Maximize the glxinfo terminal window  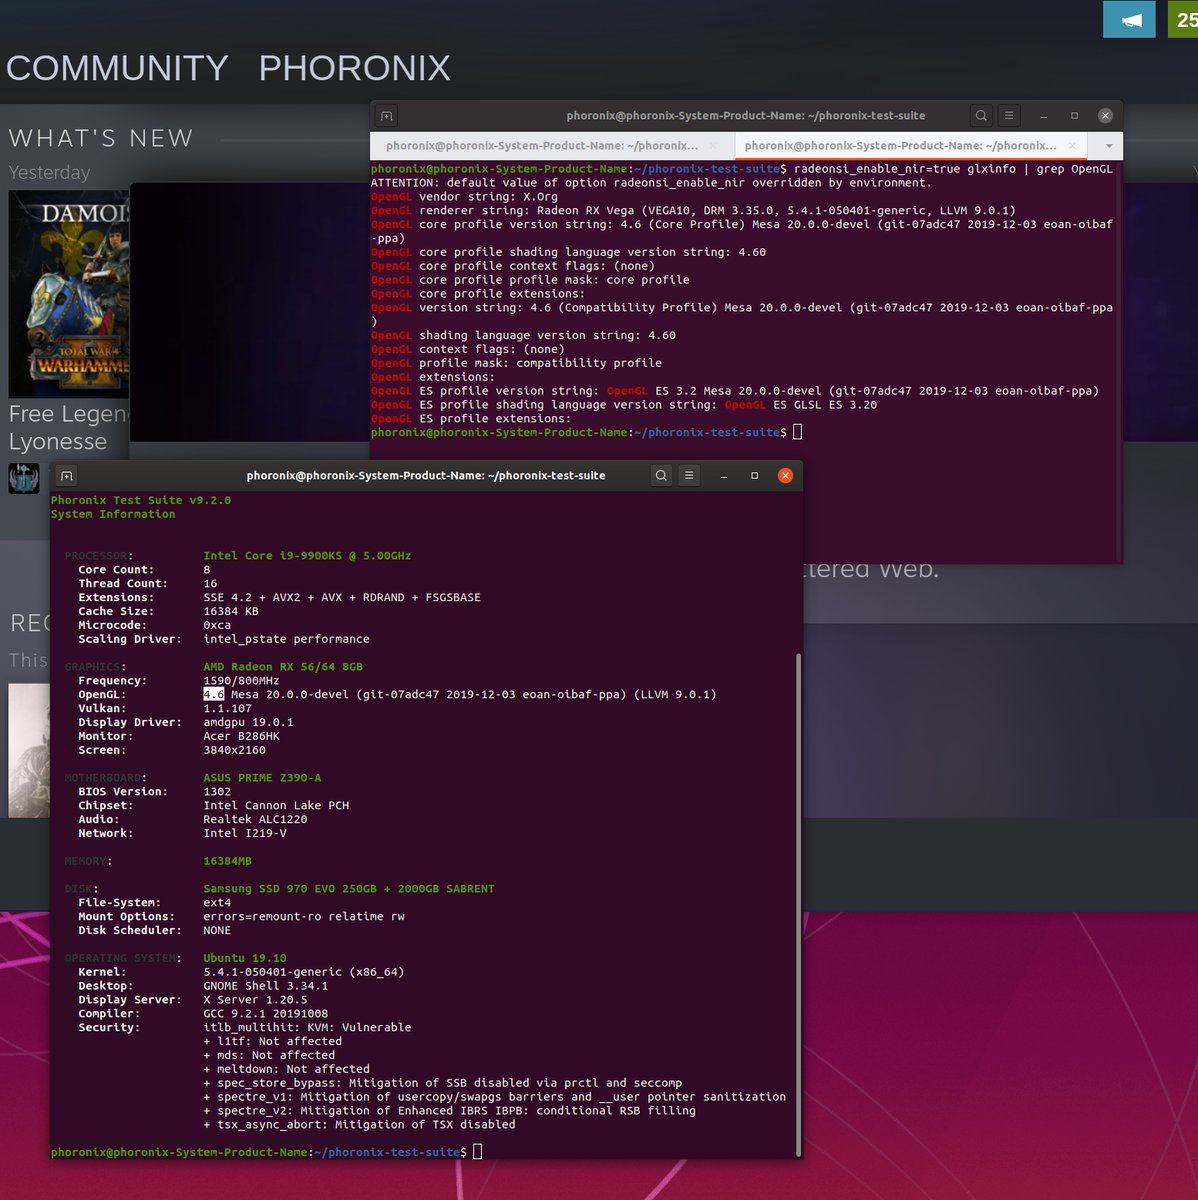pyautogui.click(x=1074, y=116)
